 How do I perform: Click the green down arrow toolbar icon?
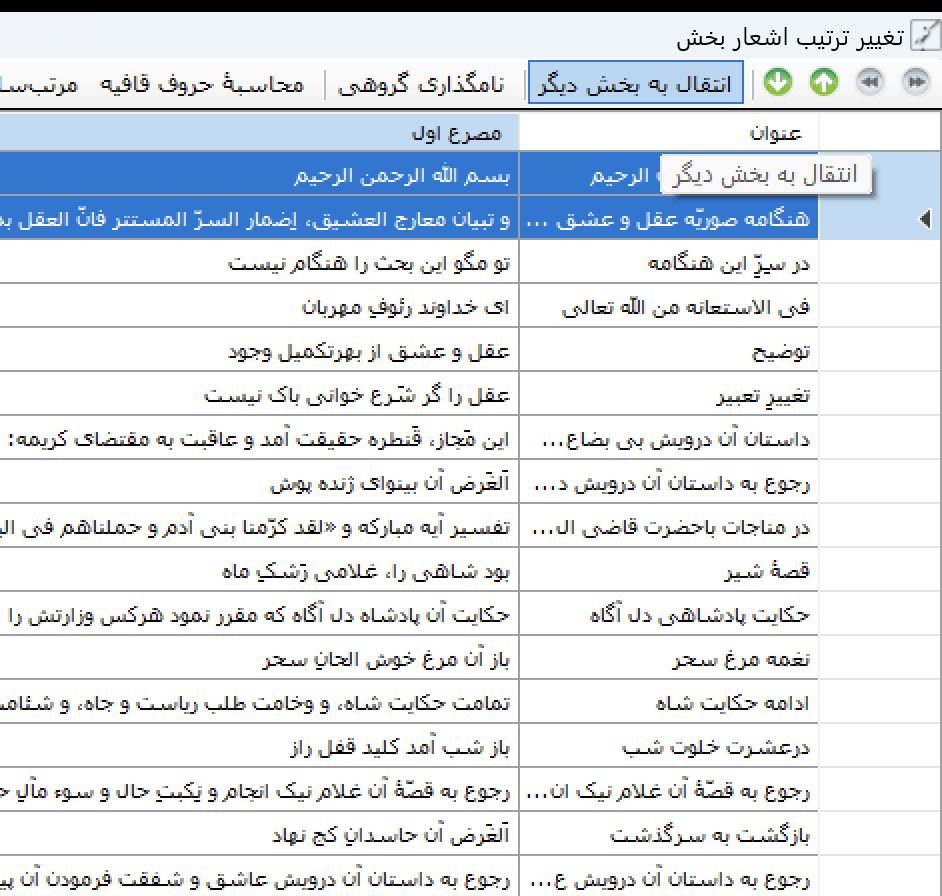click(x=777, y=83)
